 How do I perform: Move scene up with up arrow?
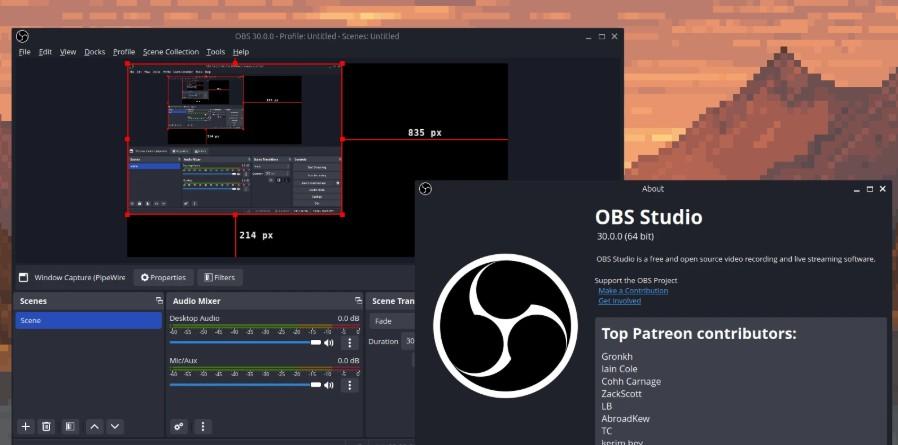[94, 426]
